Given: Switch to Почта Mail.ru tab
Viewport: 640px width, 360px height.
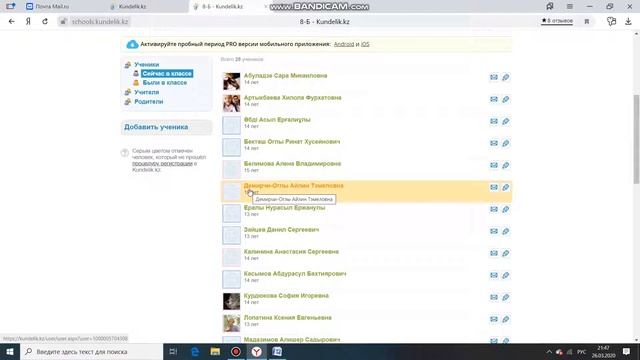Looking at the screenshot, I should tap(52, 7).
